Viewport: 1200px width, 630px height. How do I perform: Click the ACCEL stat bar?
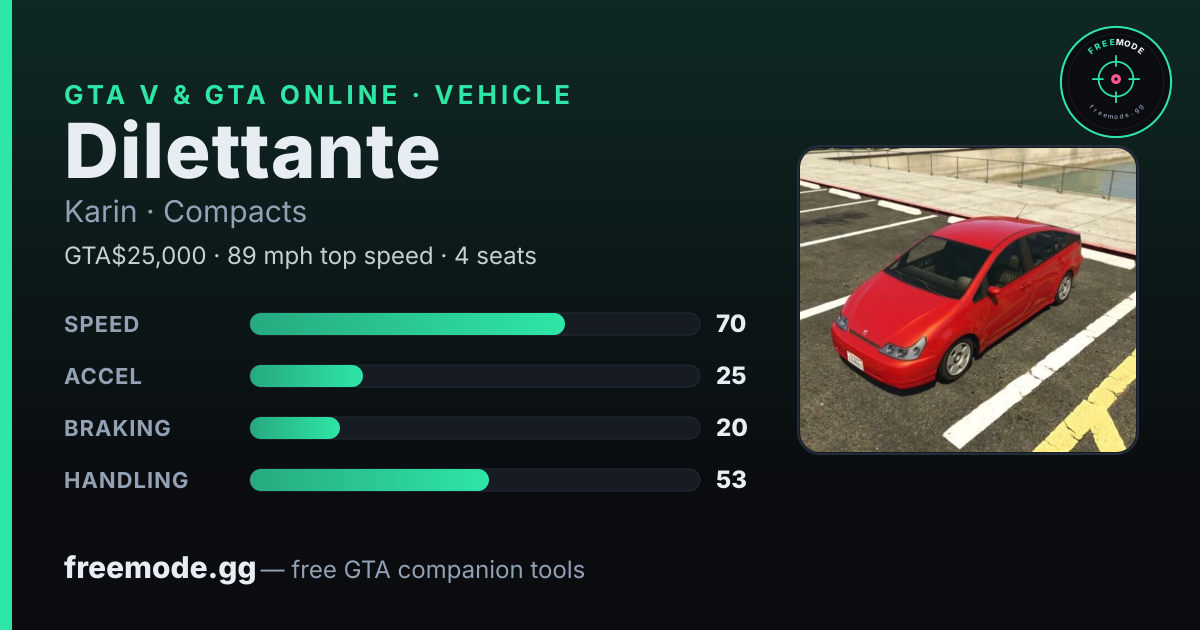[474, 376]
